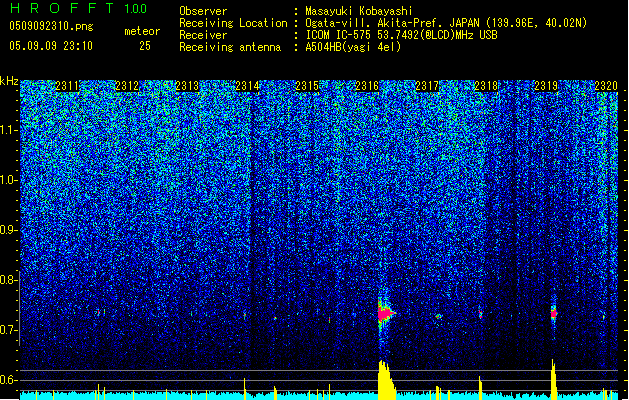Click the 0.9 kHz axis label

pyautogui.click(x=8, y=230)
